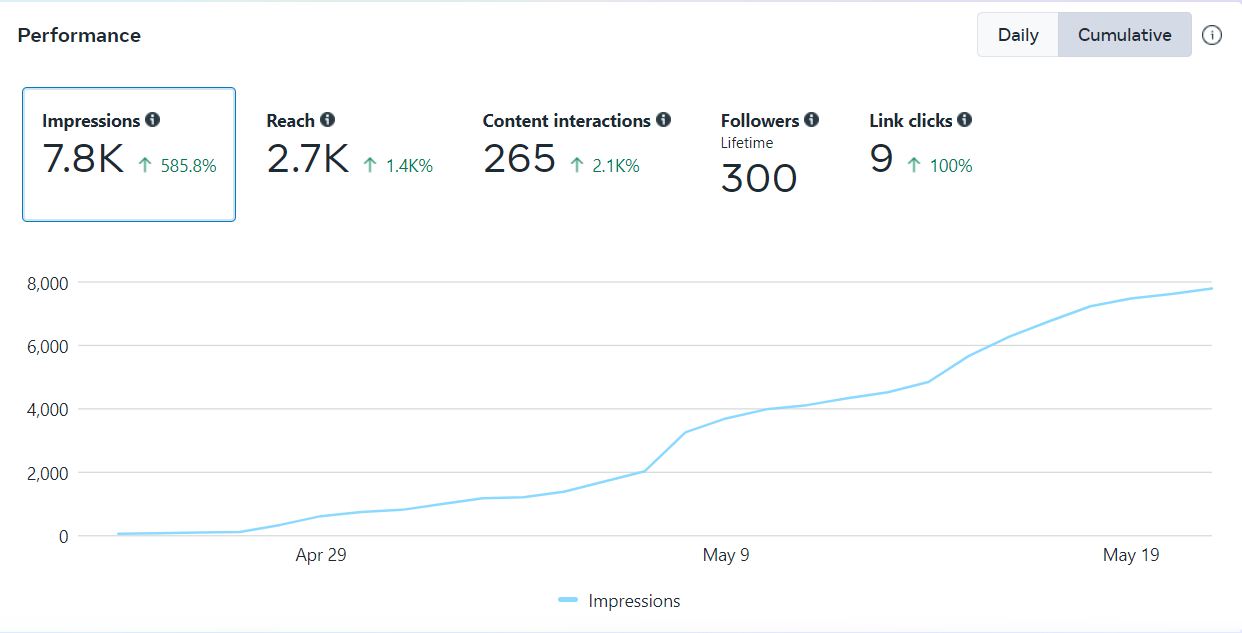
Task: Click the info icon beside Impressions
Action: (x=152, y=120)
